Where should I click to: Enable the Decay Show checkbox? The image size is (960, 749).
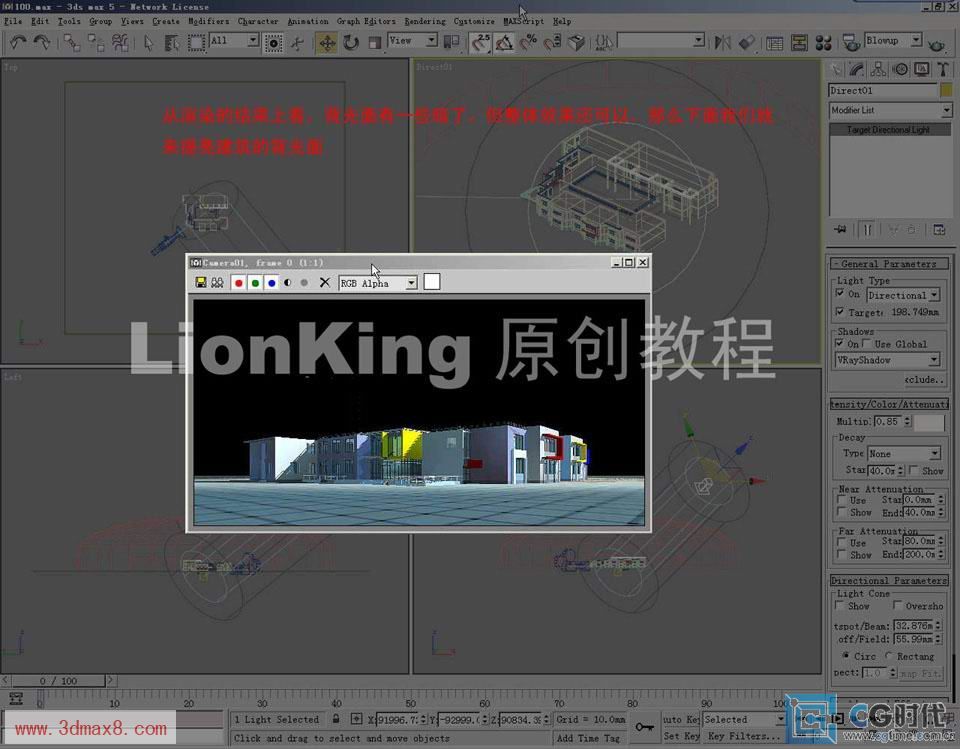(914, 470)
